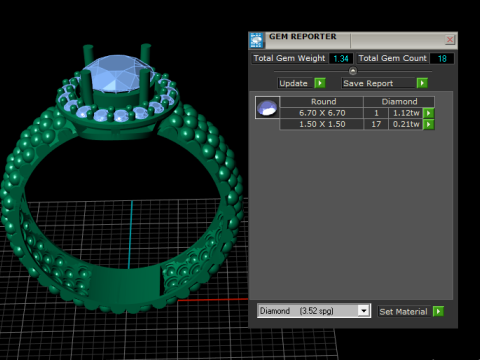Click the Total Gem Count label
480x360 pixels.
coord(393,58)
